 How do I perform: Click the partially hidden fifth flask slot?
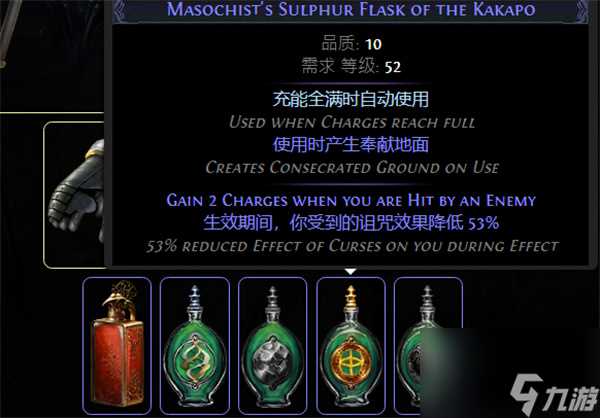pyautogui.click(x=428, y=346)
